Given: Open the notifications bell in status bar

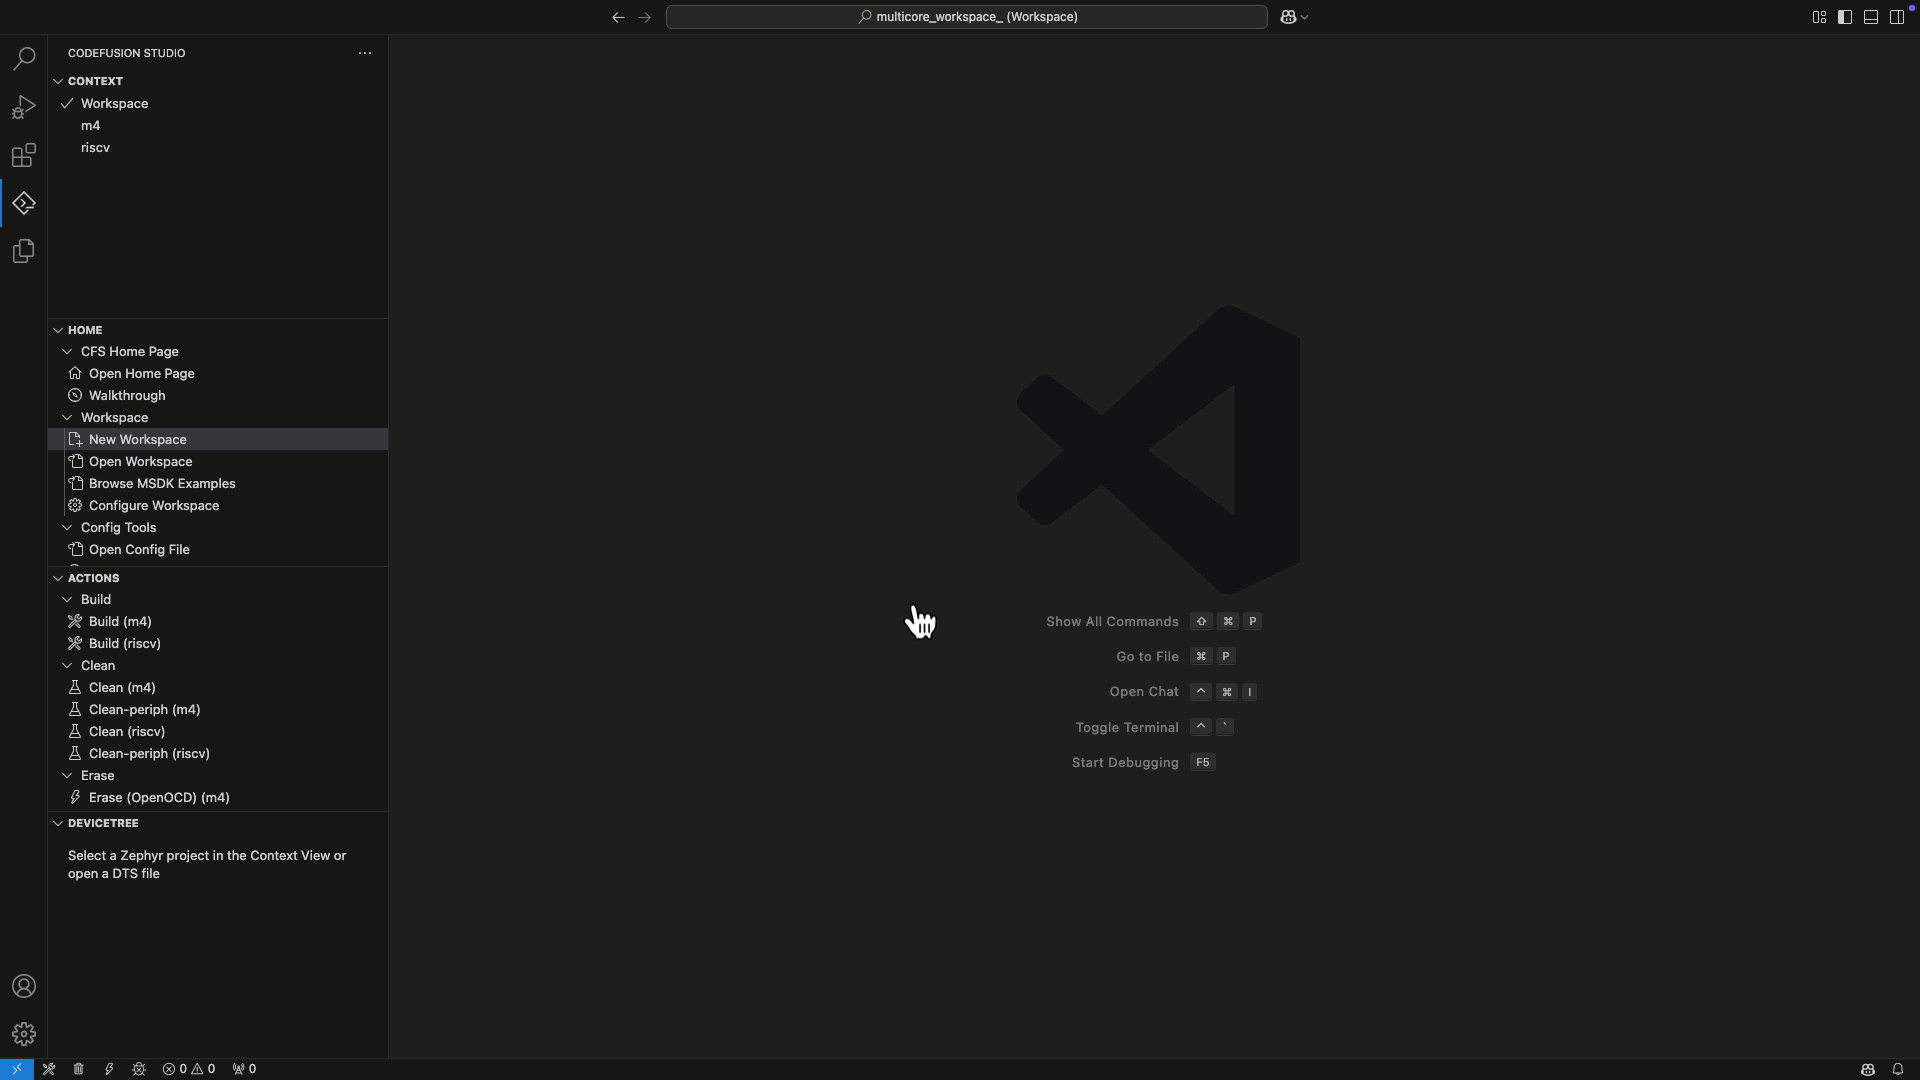Looking at the screenshot, I should 1897,1069.
